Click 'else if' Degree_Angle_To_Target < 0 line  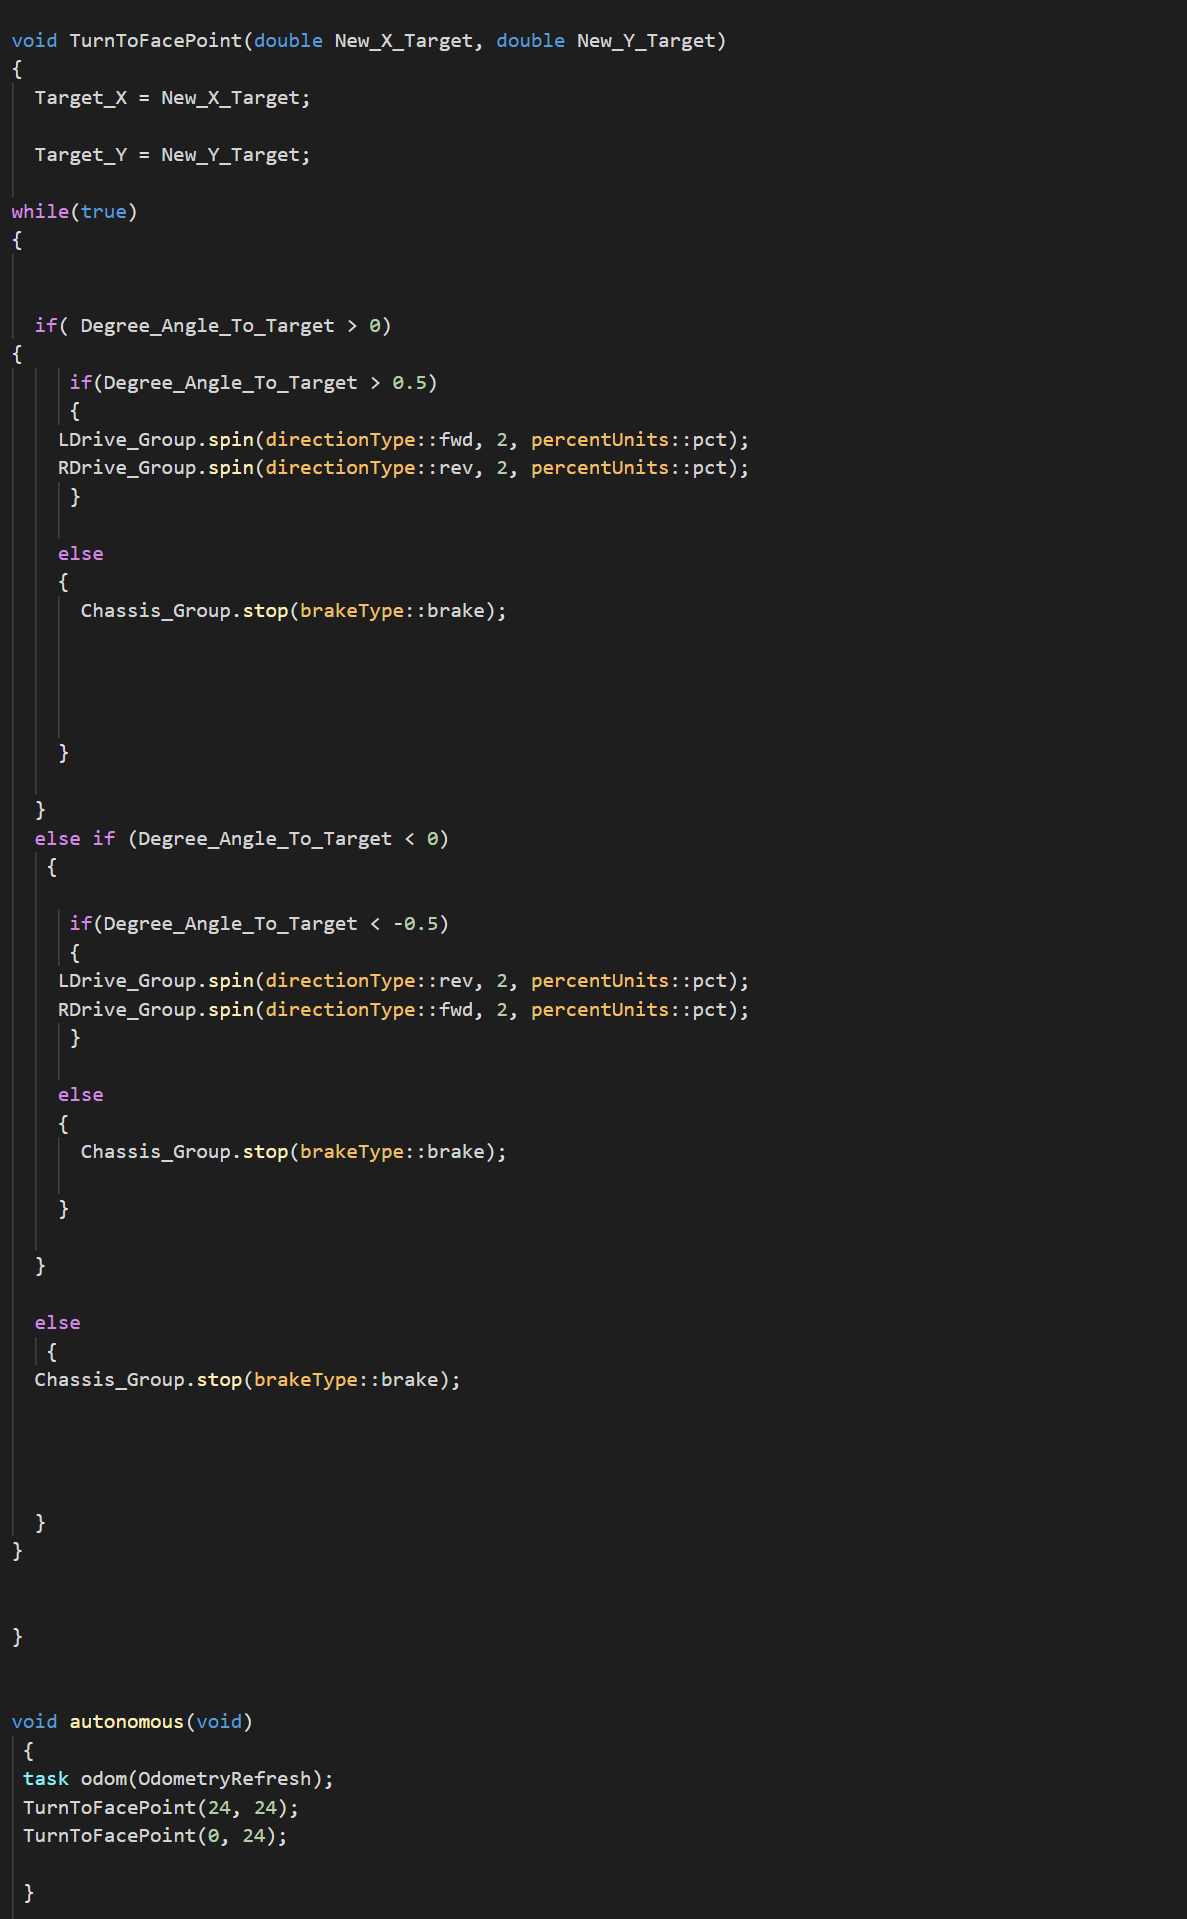(x=241, y=839)
